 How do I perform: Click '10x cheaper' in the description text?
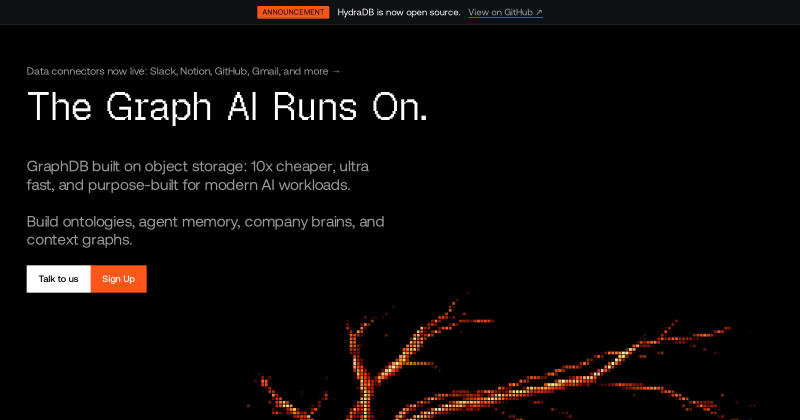(x=292, y=167)
